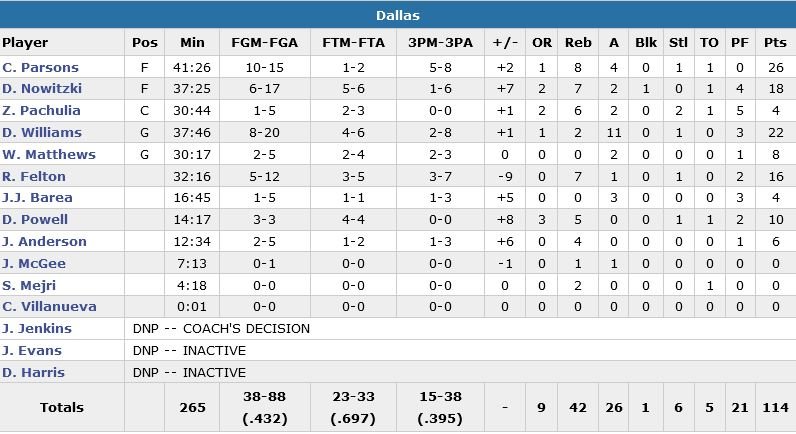Image resolution: width=796 pixels, height=434 pixels.
Task: Click the Pts column header
Action: click(774, 43)
